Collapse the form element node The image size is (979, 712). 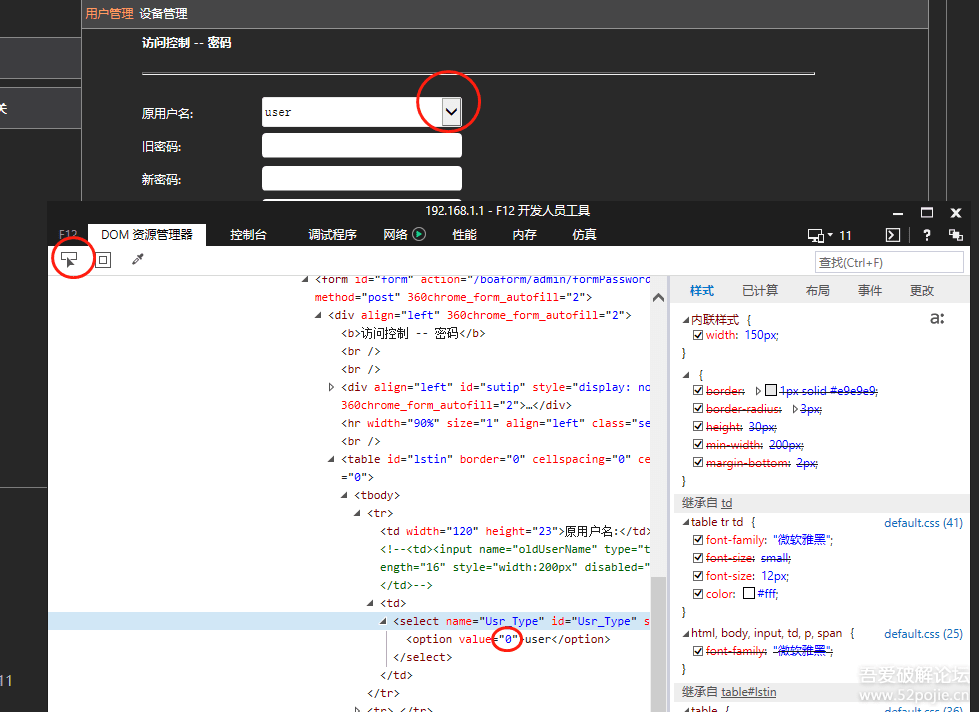point(305,280)
